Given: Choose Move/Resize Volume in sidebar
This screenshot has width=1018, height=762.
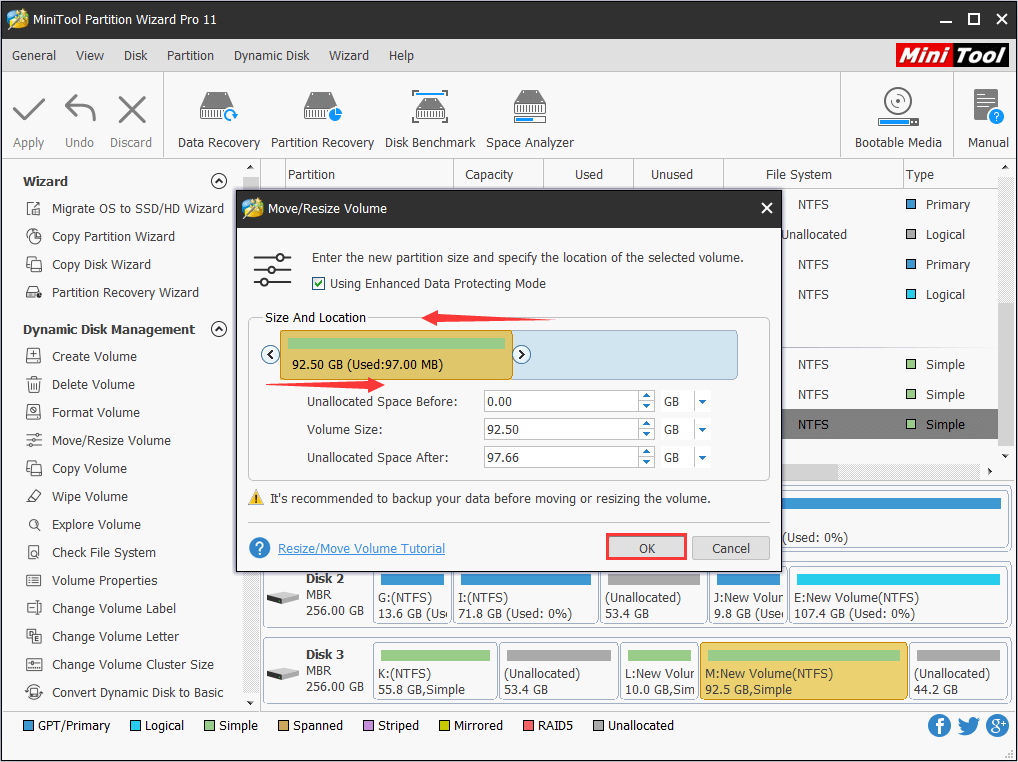Looking at the screenshot, I should point(98,440).
